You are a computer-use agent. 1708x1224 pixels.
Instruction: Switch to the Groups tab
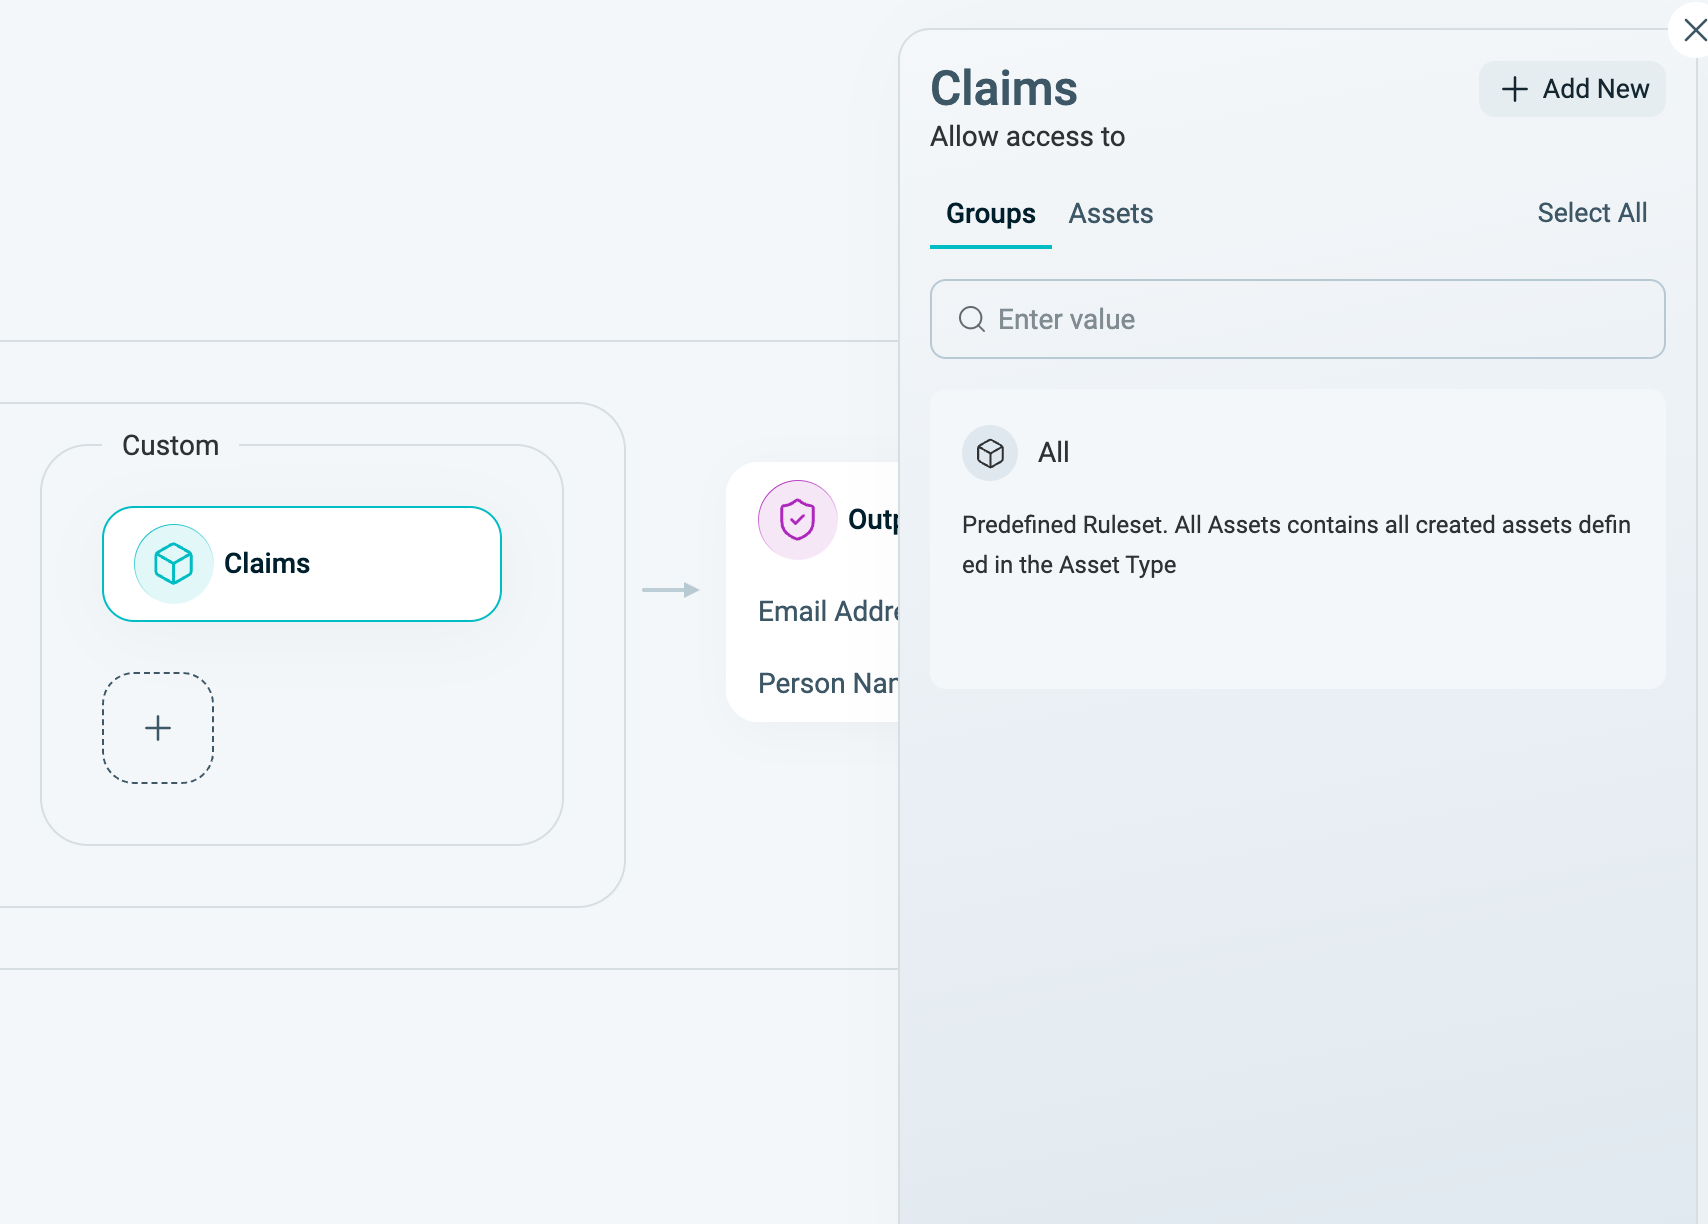[991, 214]
